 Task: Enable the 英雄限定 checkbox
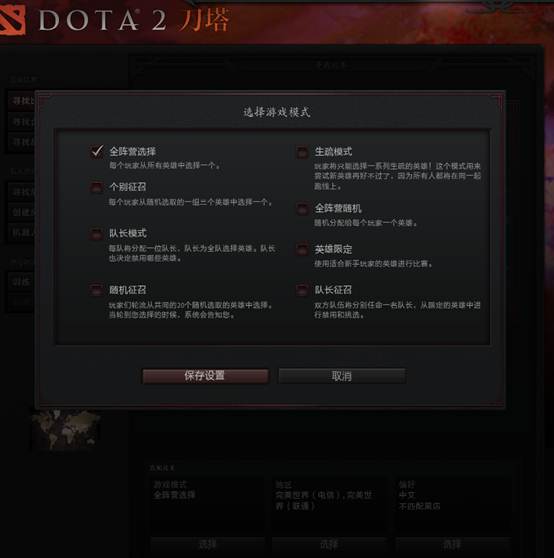point(302,249)
